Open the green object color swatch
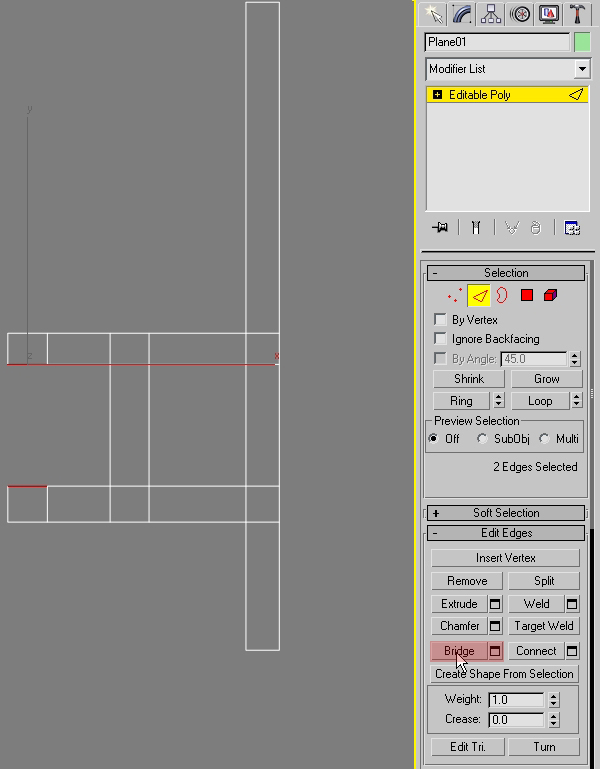This screenshot has height=769, width=600. tap(582, 42)
